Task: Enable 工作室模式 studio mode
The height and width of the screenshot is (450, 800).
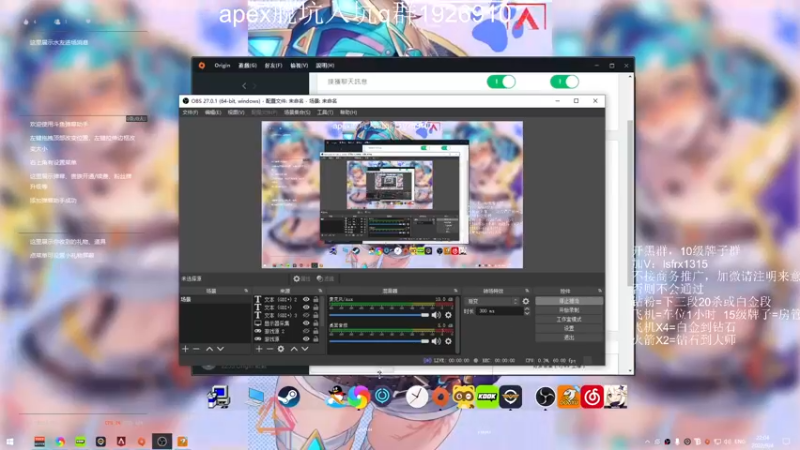Action: [569, 319]
